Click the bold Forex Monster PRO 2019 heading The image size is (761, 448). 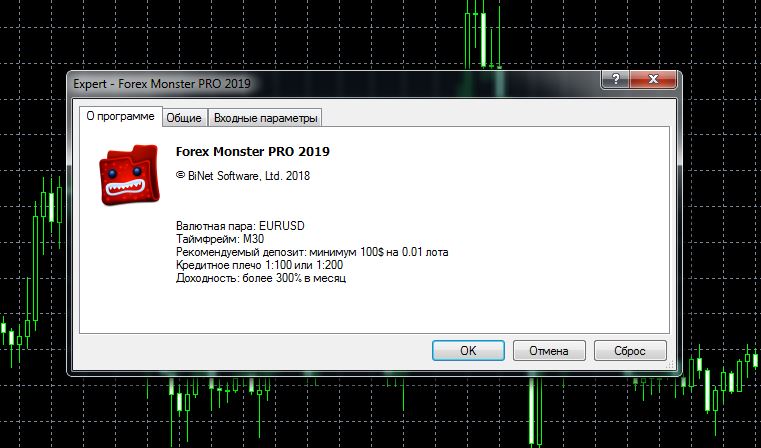252,151
